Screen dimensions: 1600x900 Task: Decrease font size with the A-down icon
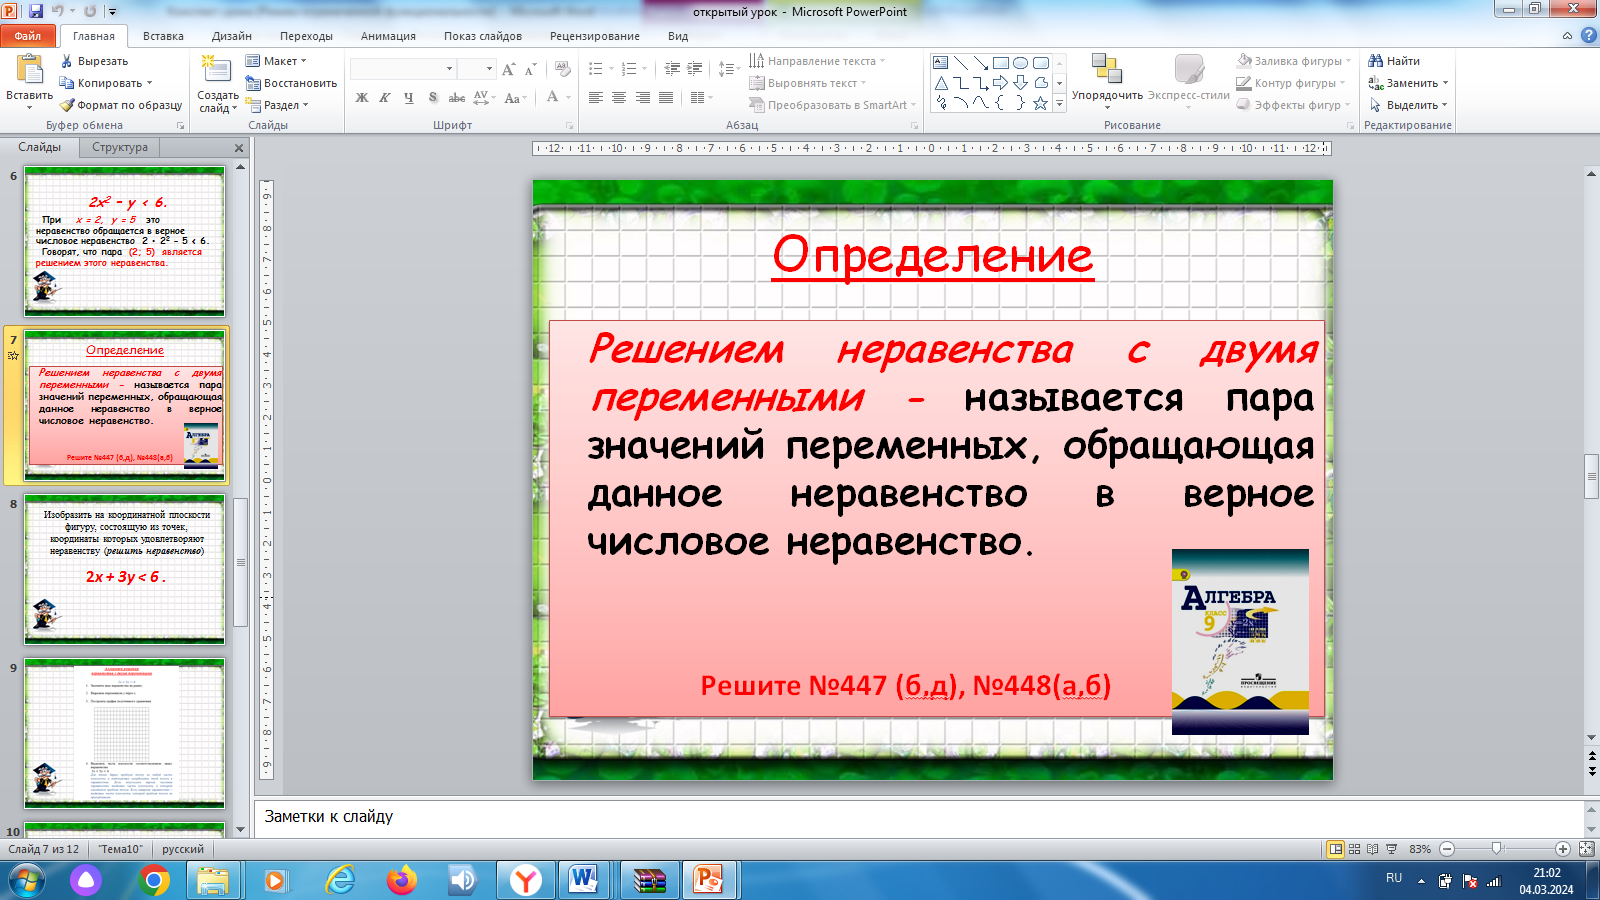530,69
